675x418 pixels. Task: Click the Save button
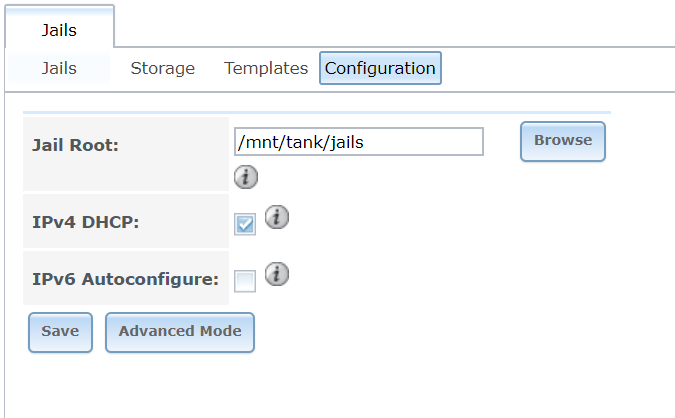[60, 332]
